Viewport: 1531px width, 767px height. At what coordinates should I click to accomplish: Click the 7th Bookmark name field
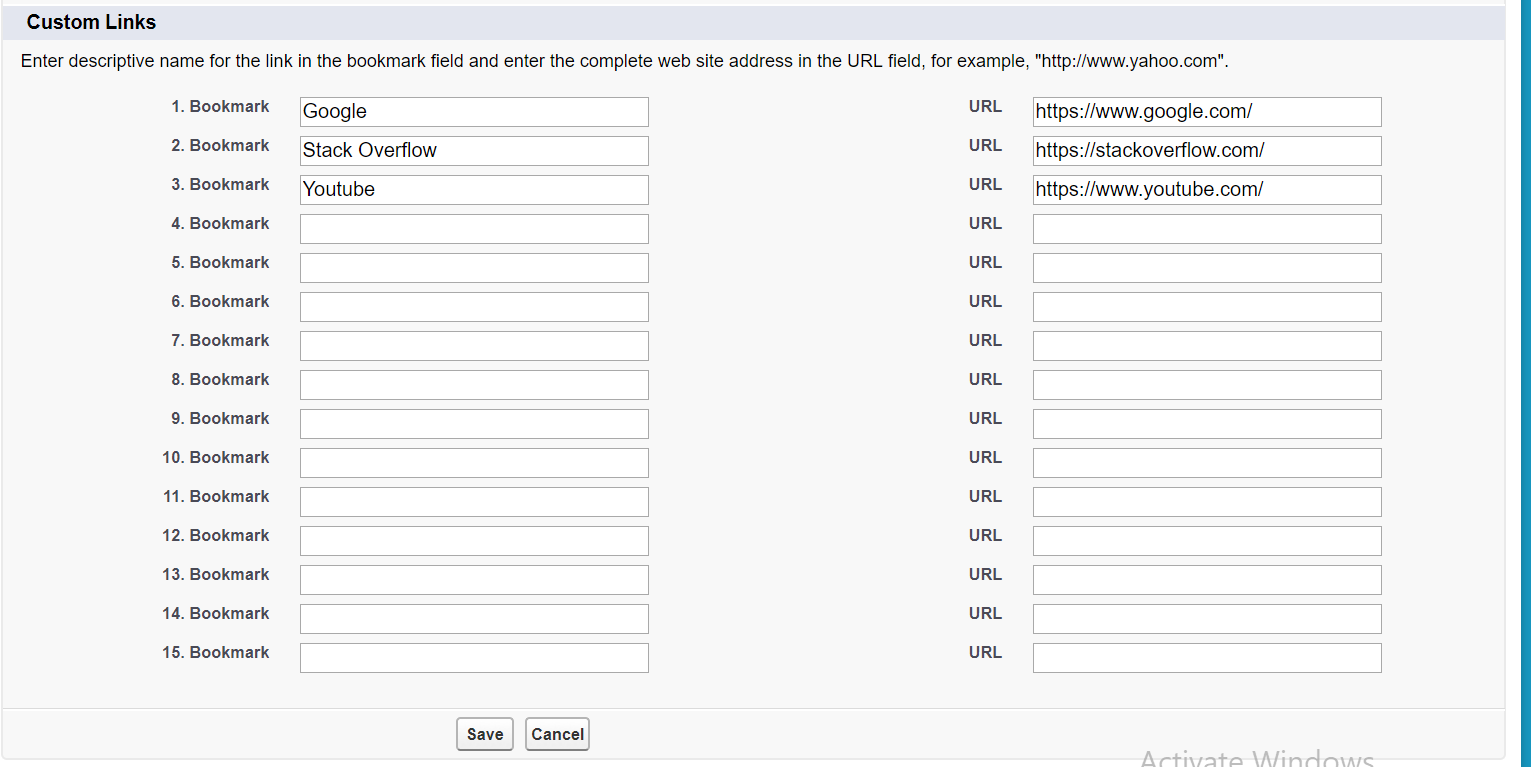pyautogui.click(x=474, y=346)
